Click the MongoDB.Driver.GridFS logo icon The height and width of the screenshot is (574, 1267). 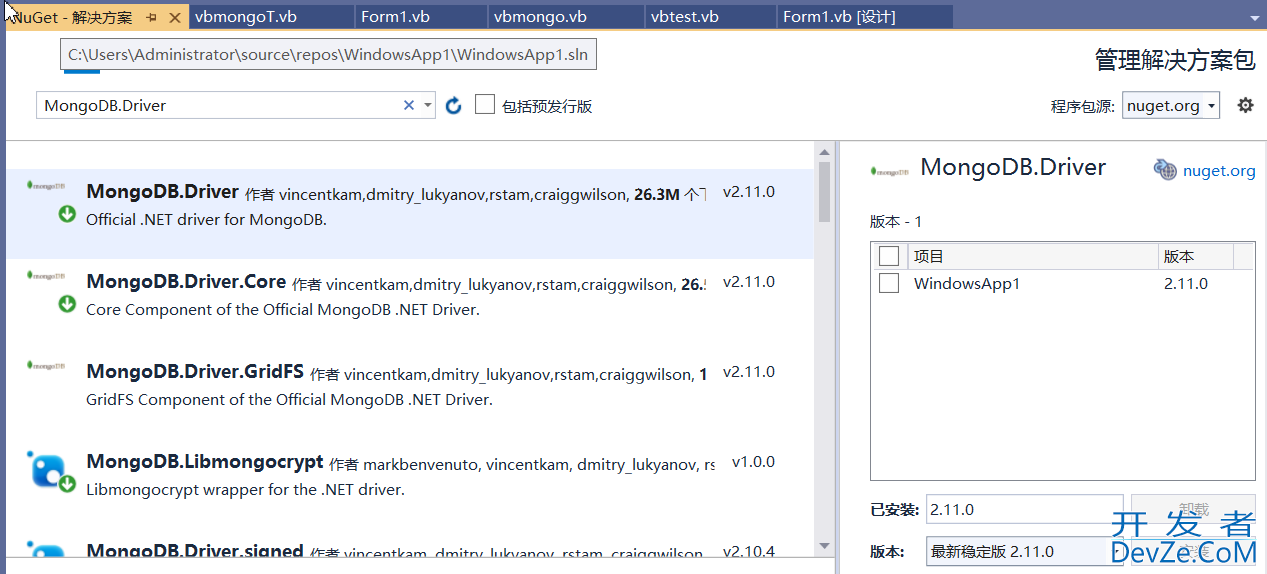46,365
